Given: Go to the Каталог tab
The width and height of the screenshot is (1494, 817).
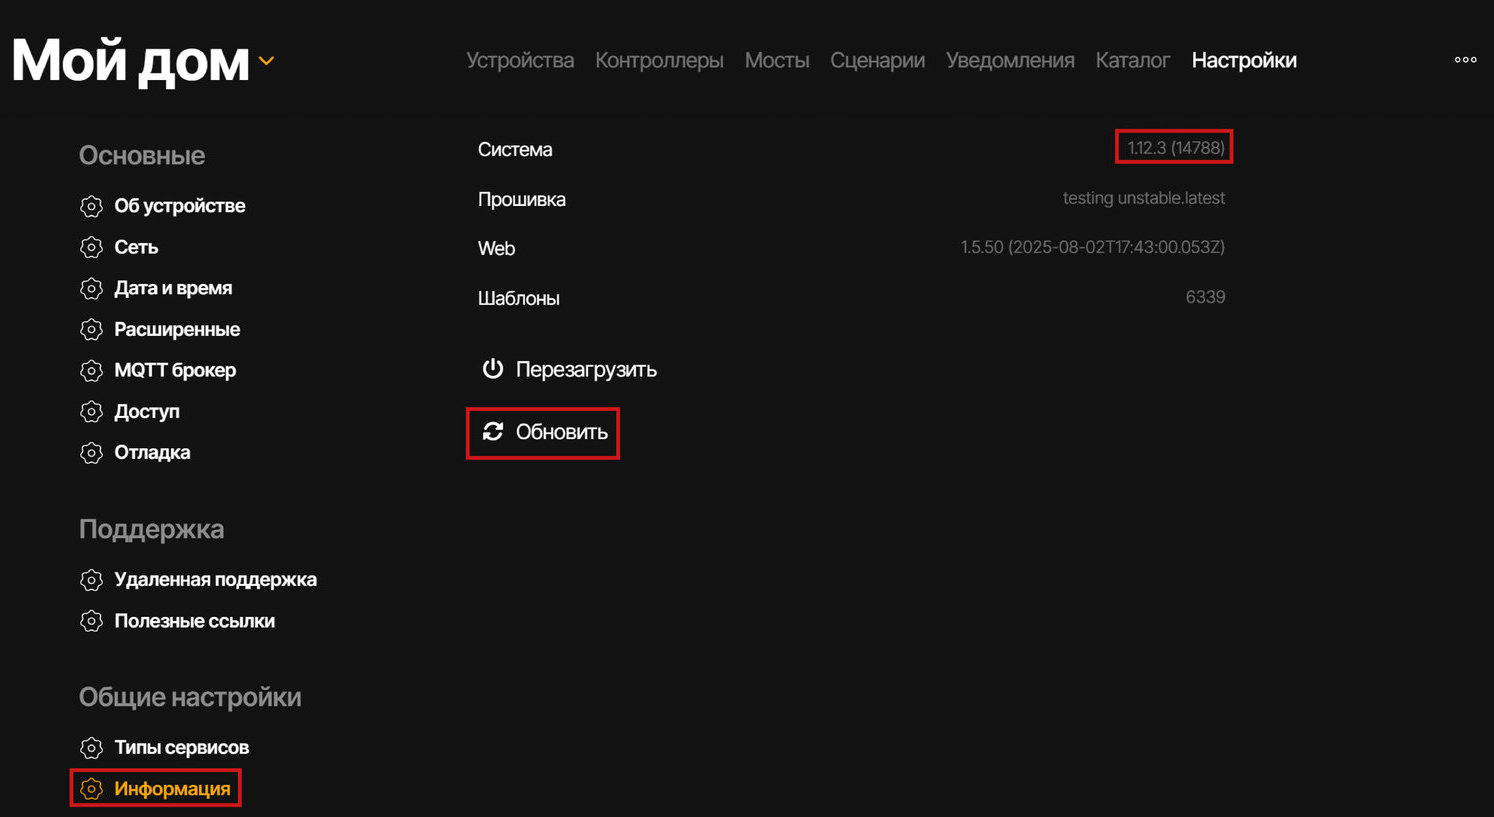Looking at the screenshot, I should click(x=1132, y=60).
